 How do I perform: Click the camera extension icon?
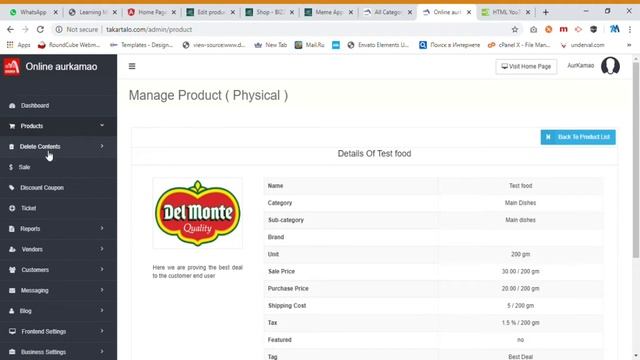click(x=533, y=29)
